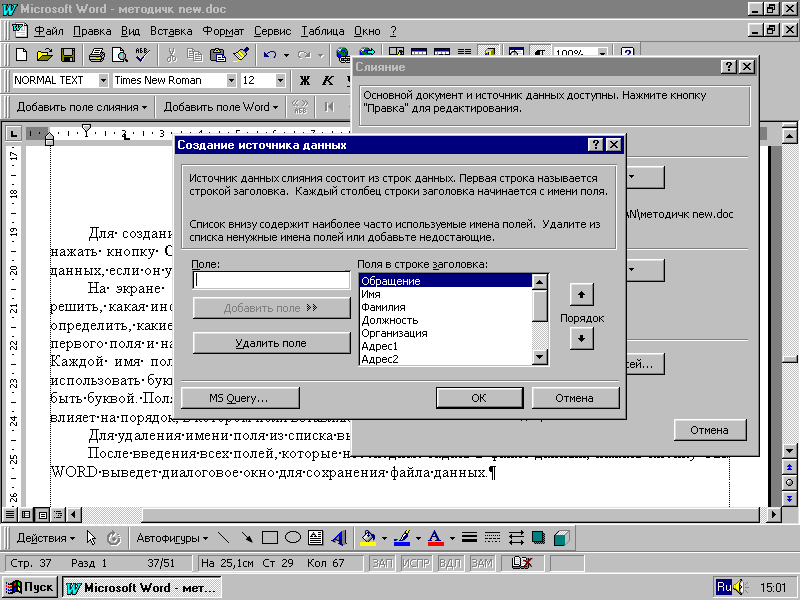
Task: Click the Print icon in toolbar
Action: tap(96, 55)
